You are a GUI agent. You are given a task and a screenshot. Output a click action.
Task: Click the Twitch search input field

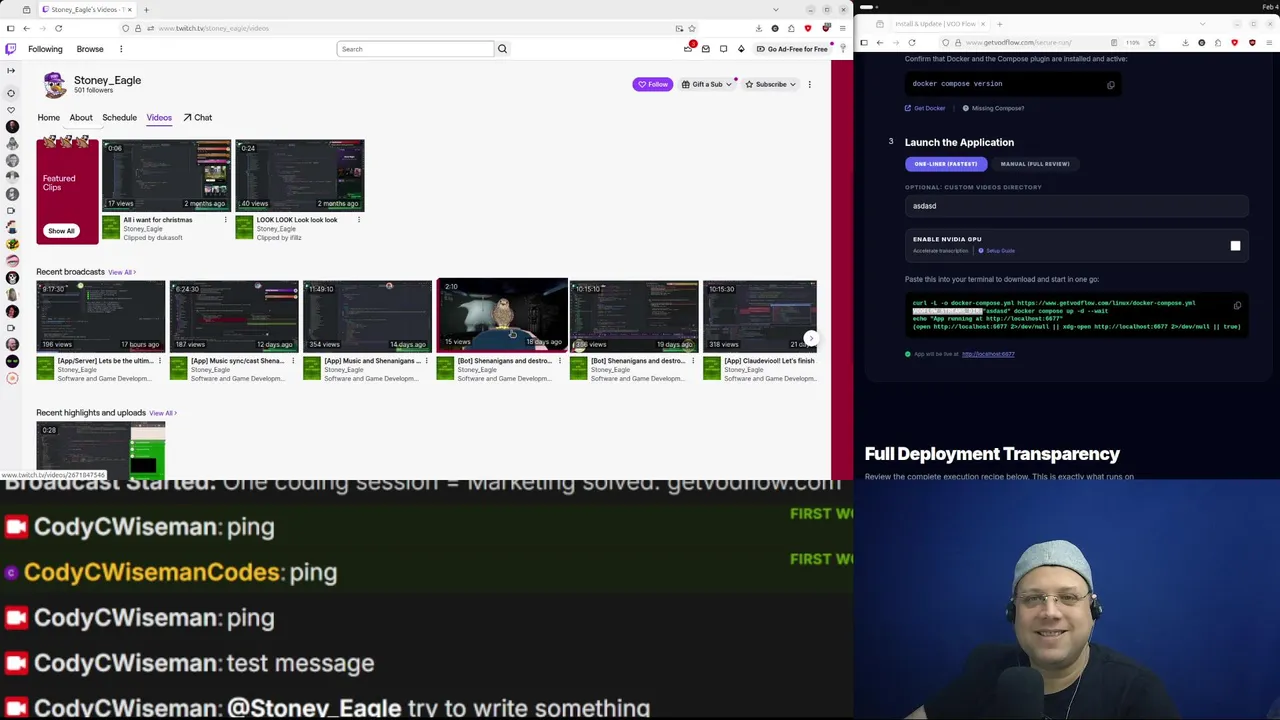click(x=416, y=49)
